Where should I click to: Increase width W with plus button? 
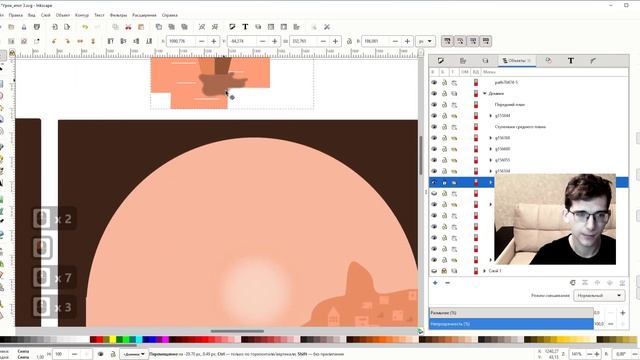tap(335, 41)
